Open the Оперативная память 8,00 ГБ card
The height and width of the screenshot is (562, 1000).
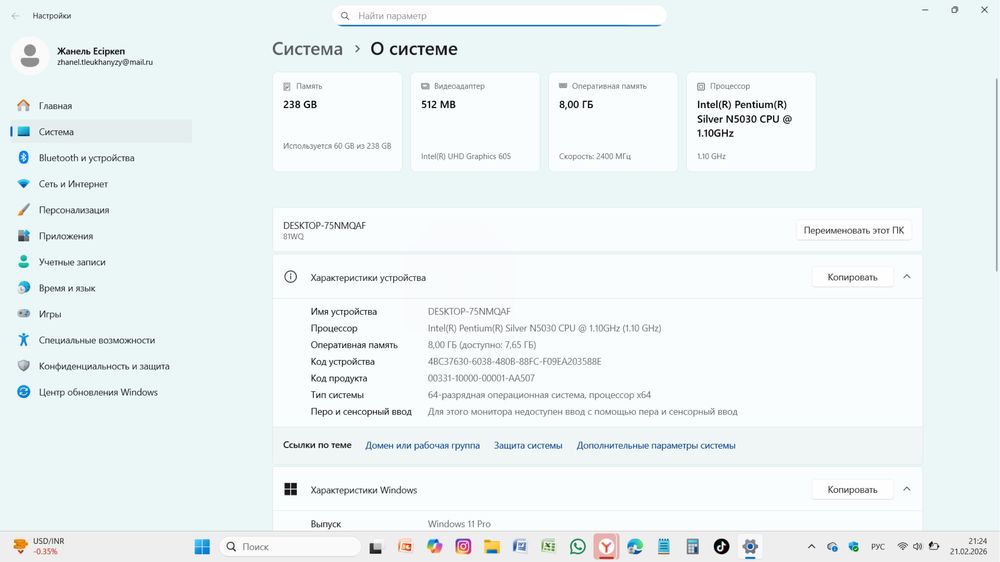click(613, 121)
